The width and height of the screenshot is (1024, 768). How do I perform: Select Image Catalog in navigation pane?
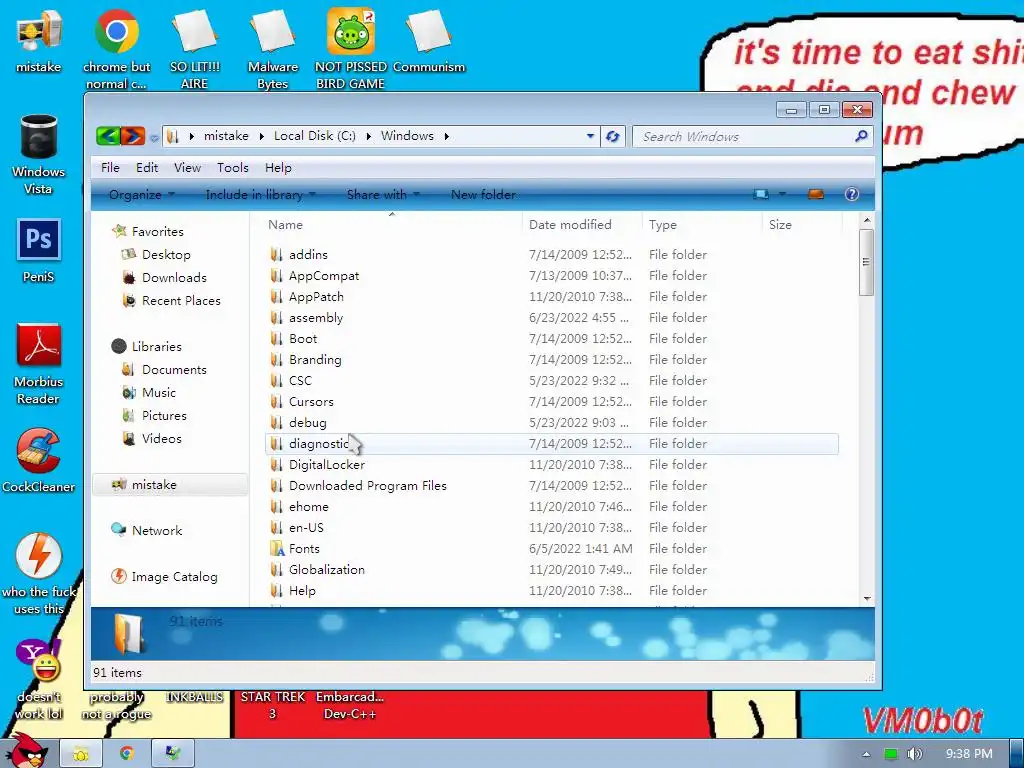tap(174, 577)
